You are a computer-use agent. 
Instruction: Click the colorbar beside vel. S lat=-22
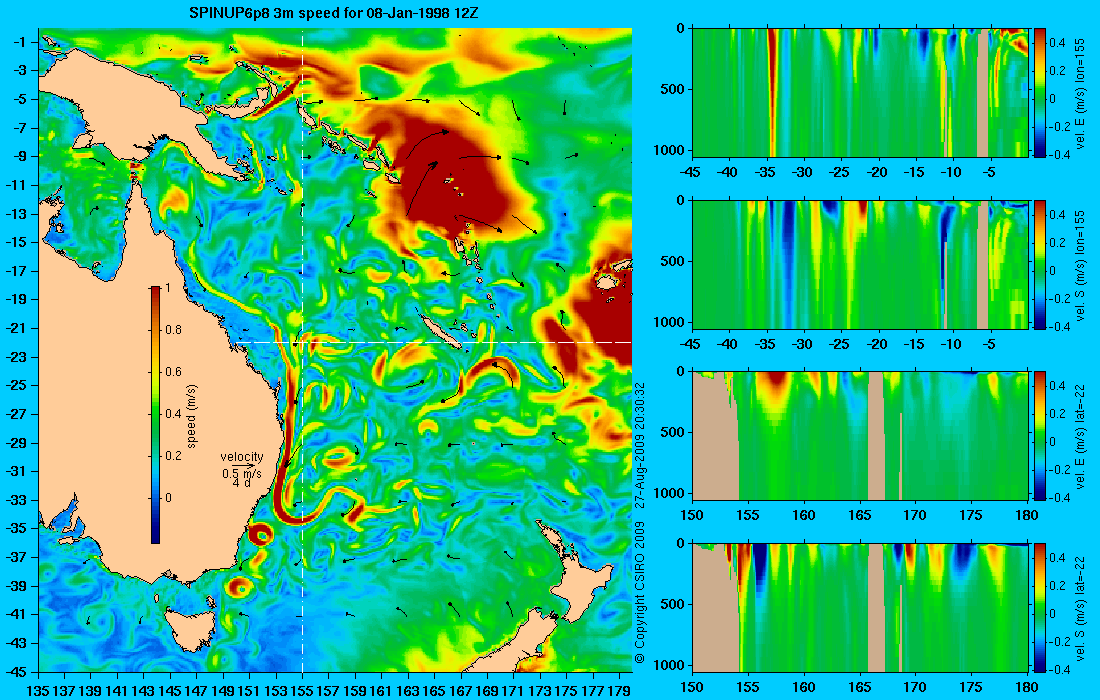(x=1040, y=607)
